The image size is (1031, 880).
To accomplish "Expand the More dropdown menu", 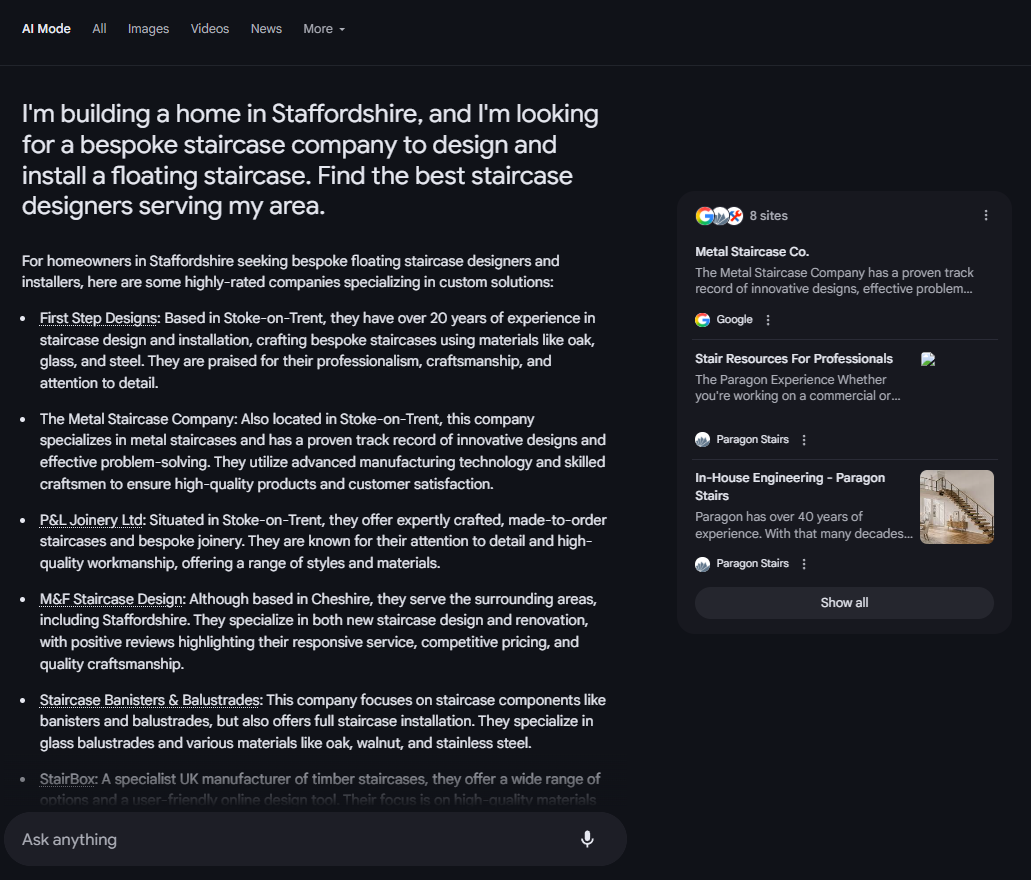I will coord(324,29).
